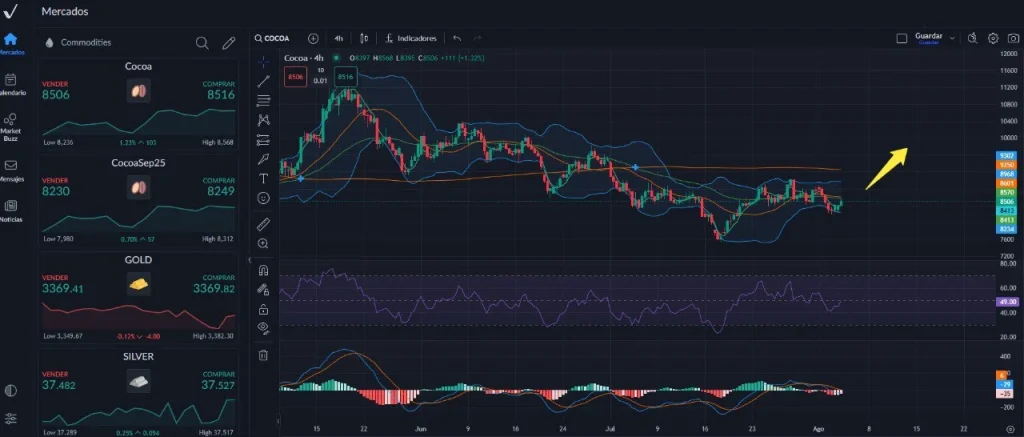Open the 4h timeframe selector
1024x437 pixels.
point(338,39)
